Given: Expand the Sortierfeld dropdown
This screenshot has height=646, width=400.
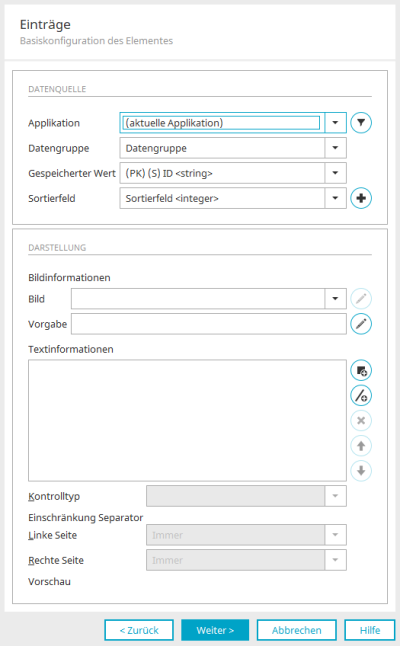Looking at the screenshot, I should [335, 198].
